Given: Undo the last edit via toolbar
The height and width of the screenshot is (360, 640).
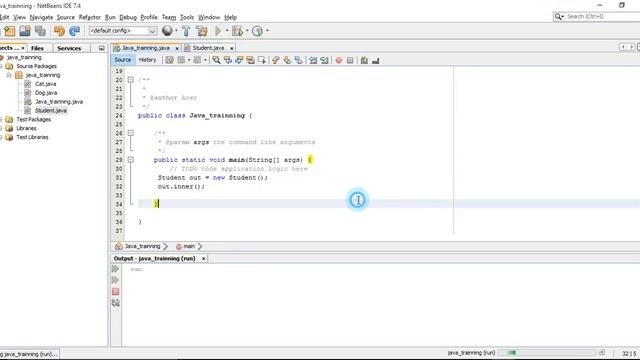Looking at the screenshot, I should [x=59, y=31].
